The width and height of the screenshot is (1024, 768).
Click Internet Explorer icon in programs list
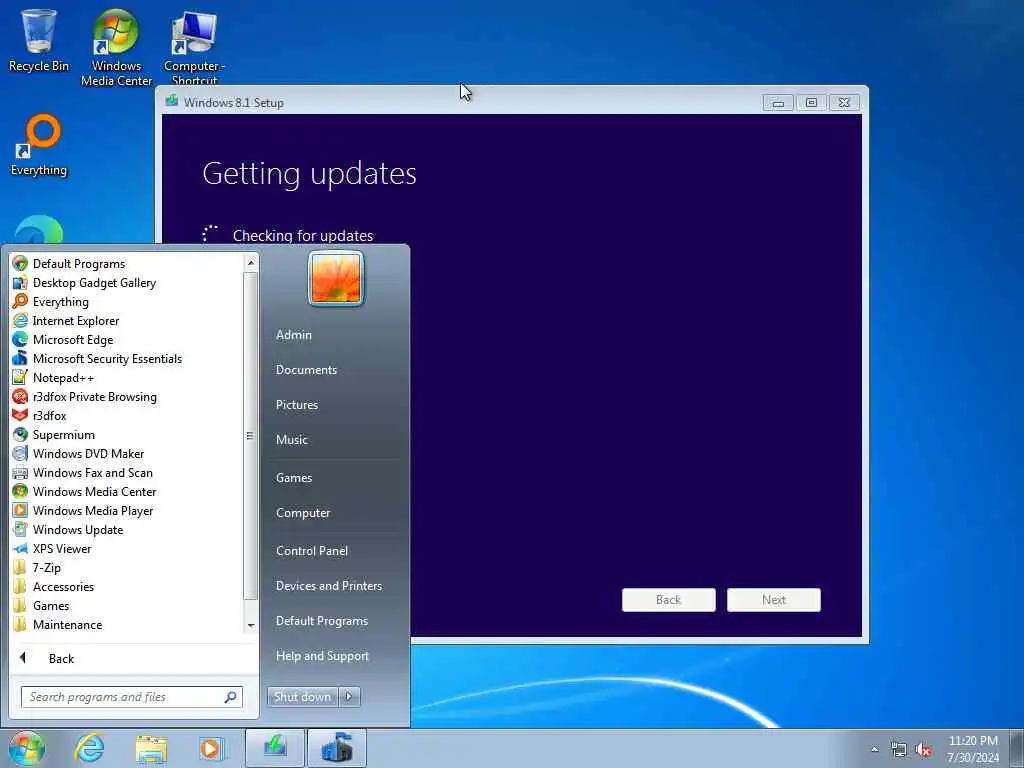(20, 321)
